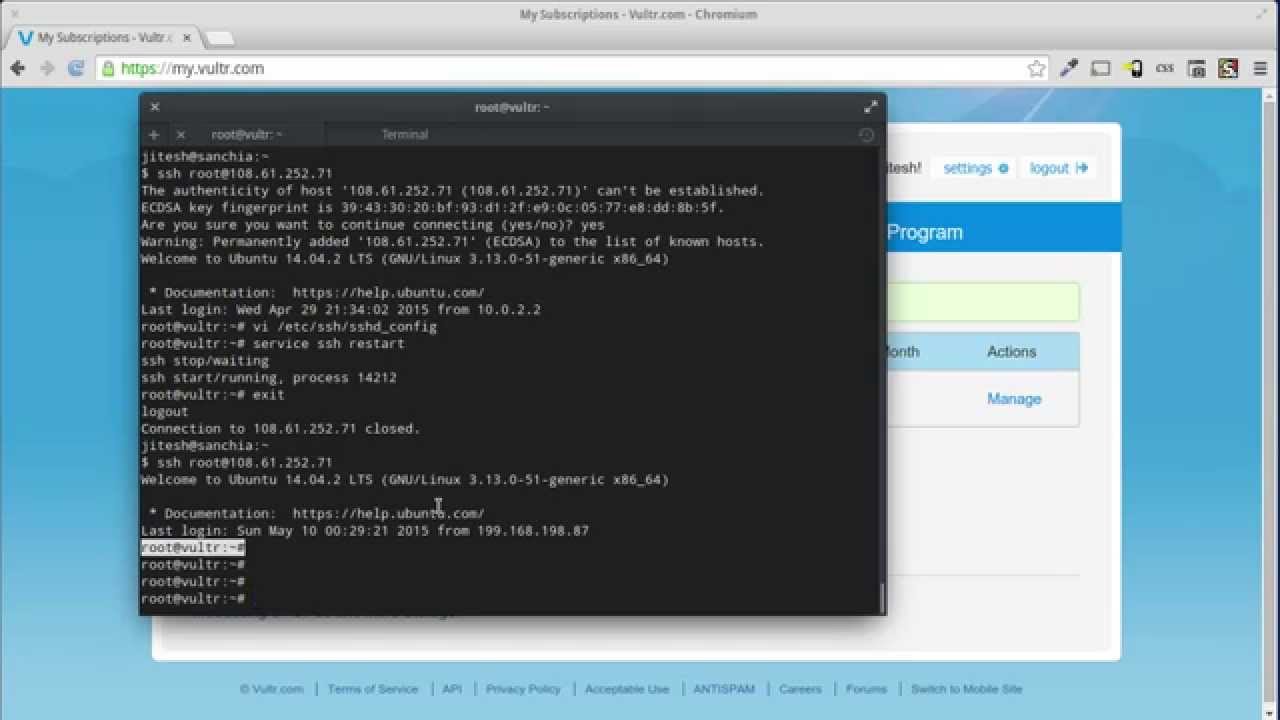Image resolution: width=1280 pixels, height=720 pixels.
Task: Select the My Subscriptions - Vultr tab
Action: tap(103, 38)
